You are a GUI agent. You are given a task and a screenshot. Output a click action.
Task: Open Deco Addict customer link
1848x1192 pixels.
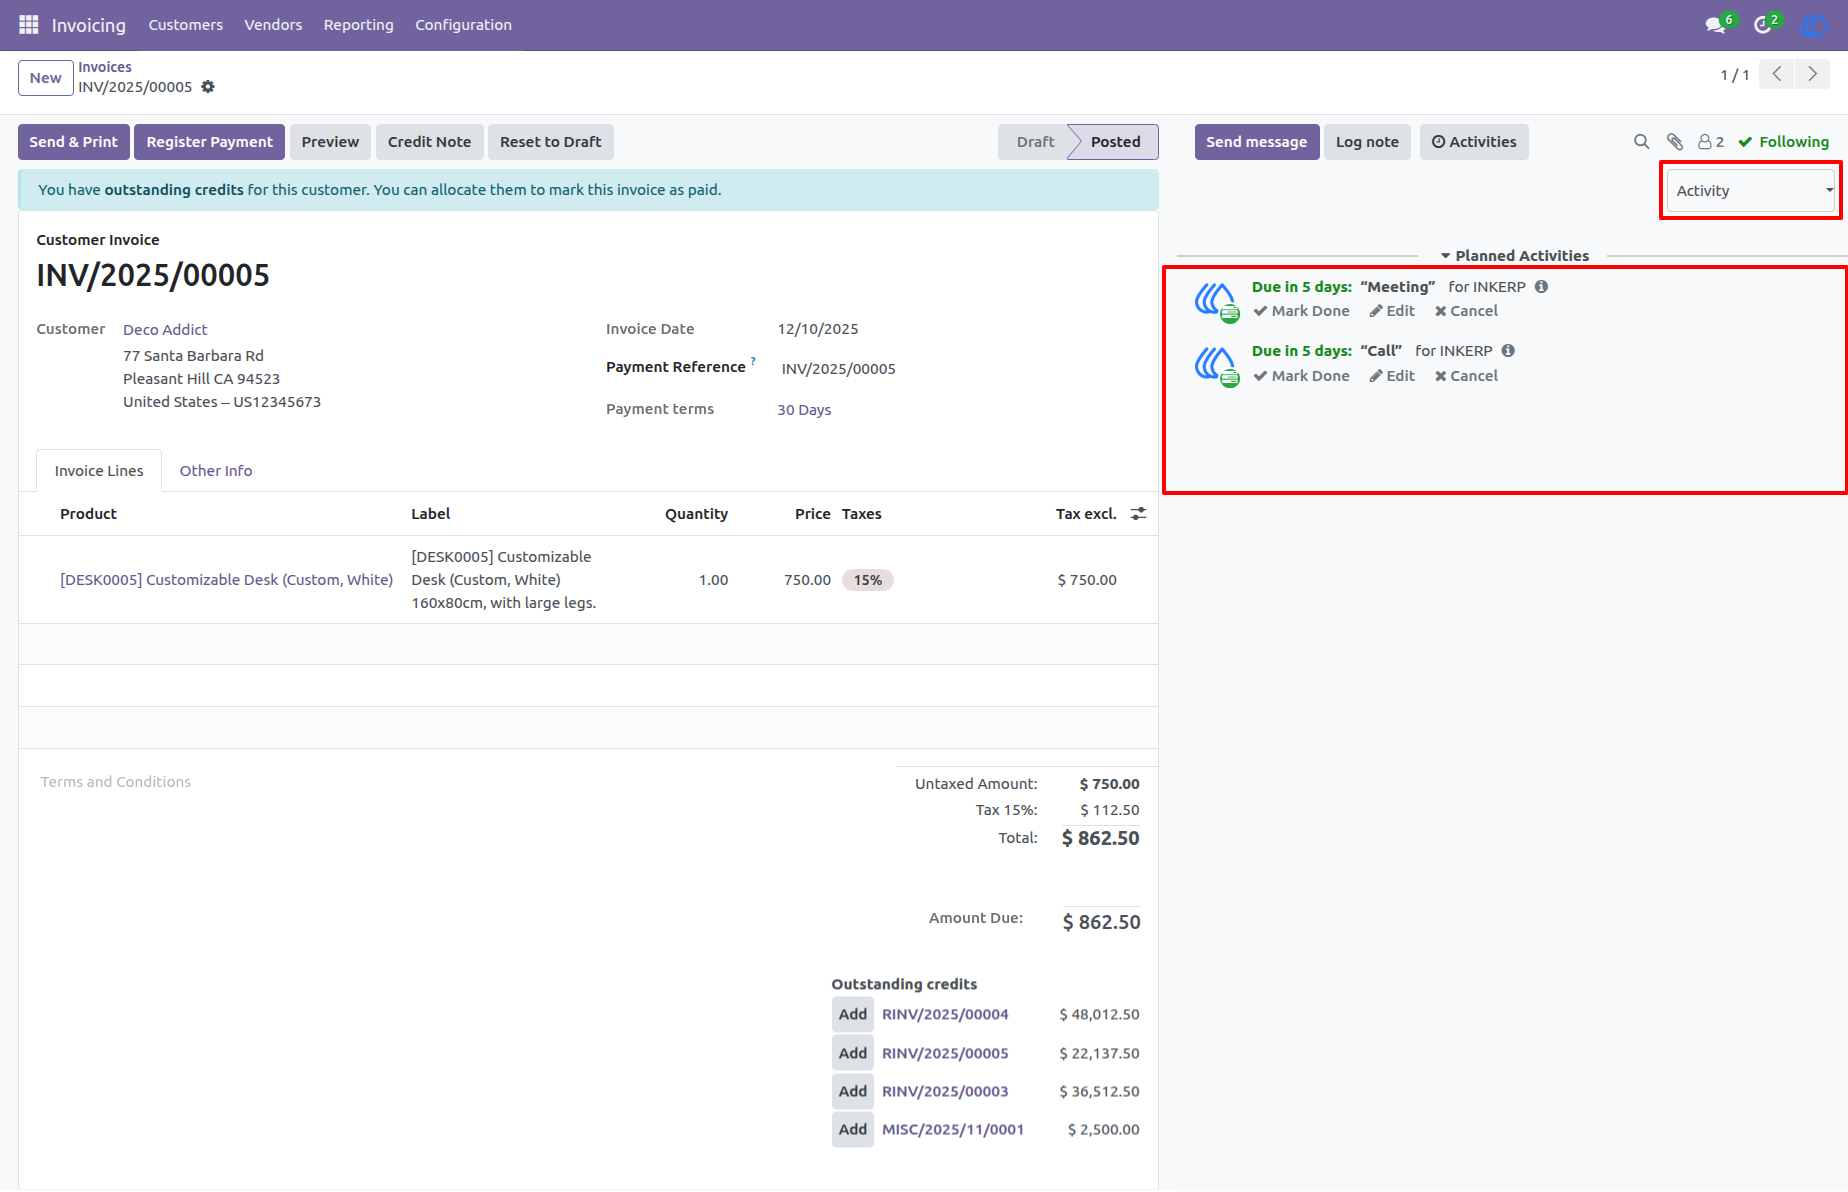[x=165, y=330]
